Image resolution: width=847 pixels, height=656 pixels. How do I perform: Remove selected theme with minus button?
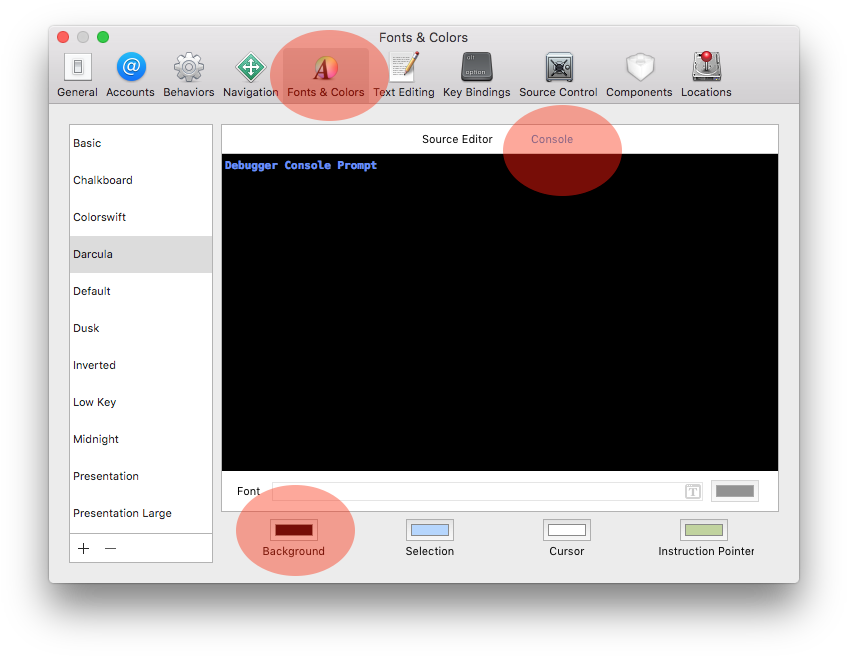[110, 548]
